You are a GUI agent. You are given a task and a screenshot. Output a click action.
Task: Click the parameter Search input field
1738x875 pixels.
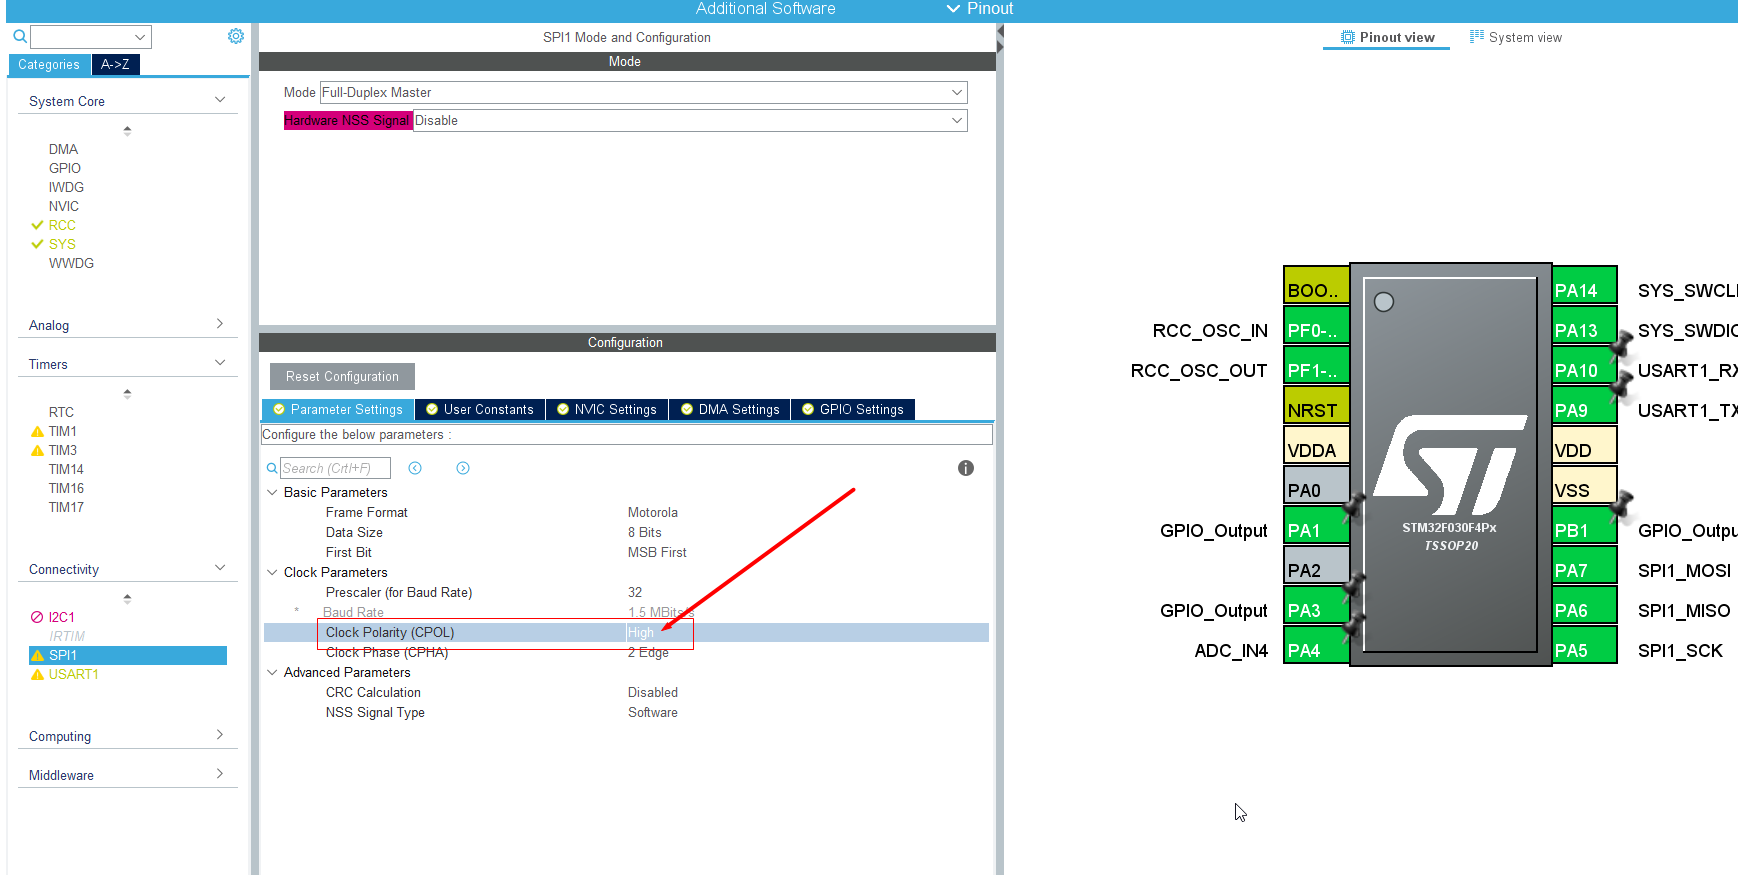pos(335,468)
